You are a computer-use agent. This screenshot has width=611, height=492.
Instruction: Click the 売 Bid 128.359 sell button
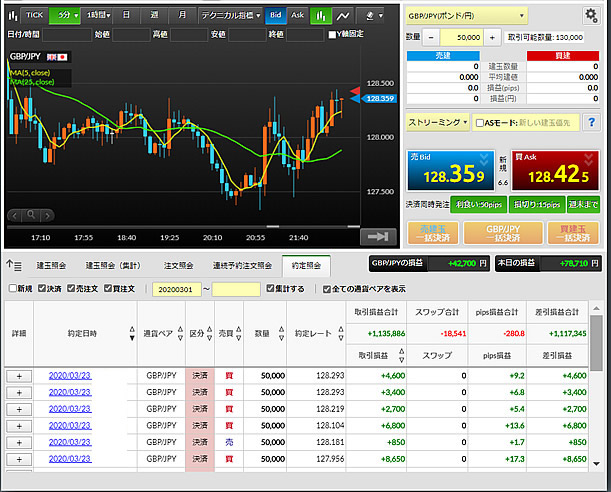click(x=450, y=171)
